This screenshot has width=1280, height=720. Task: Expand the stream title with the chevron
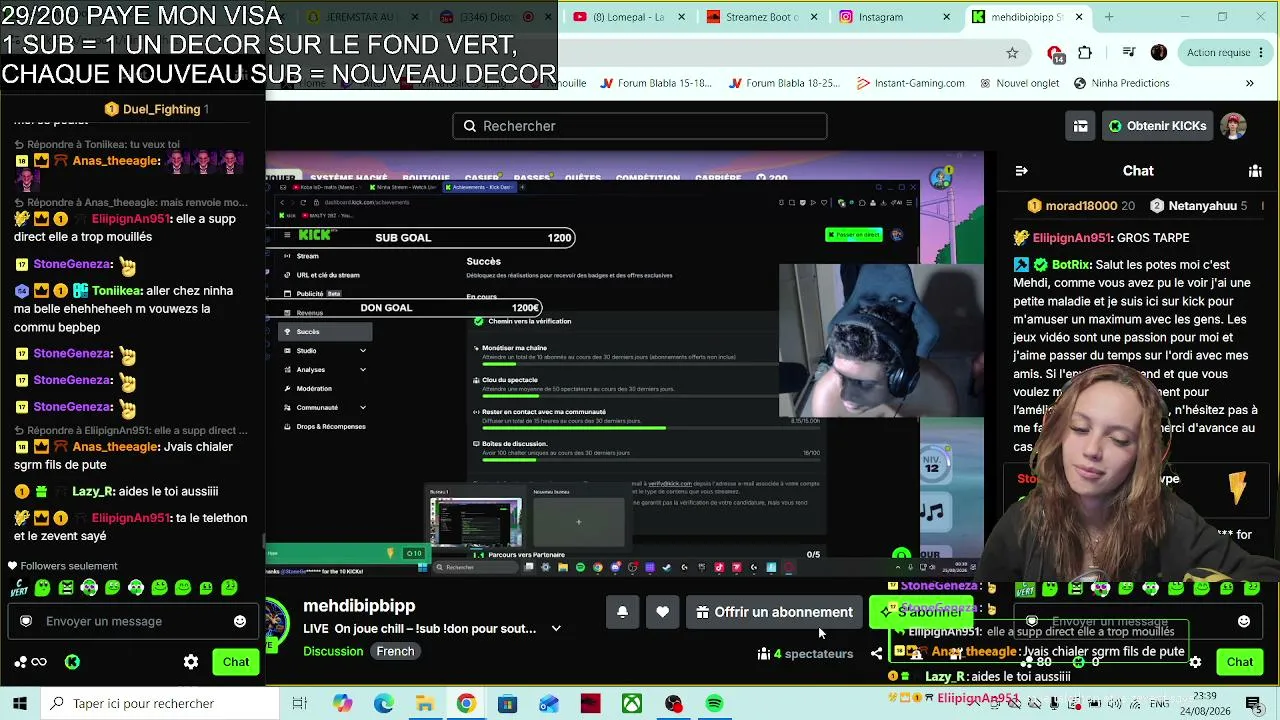click(556, 629)
